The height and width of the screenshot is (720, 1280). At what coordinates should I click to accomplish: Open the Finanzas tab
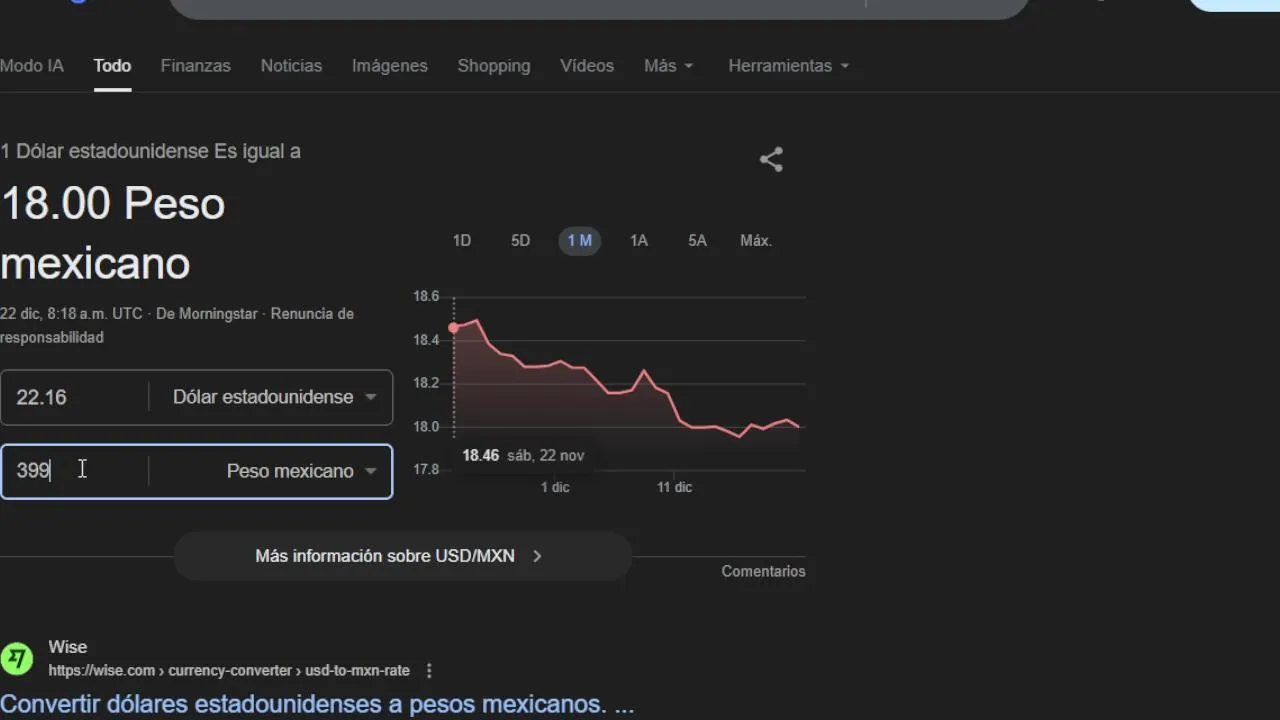click(x=195, y=66)
